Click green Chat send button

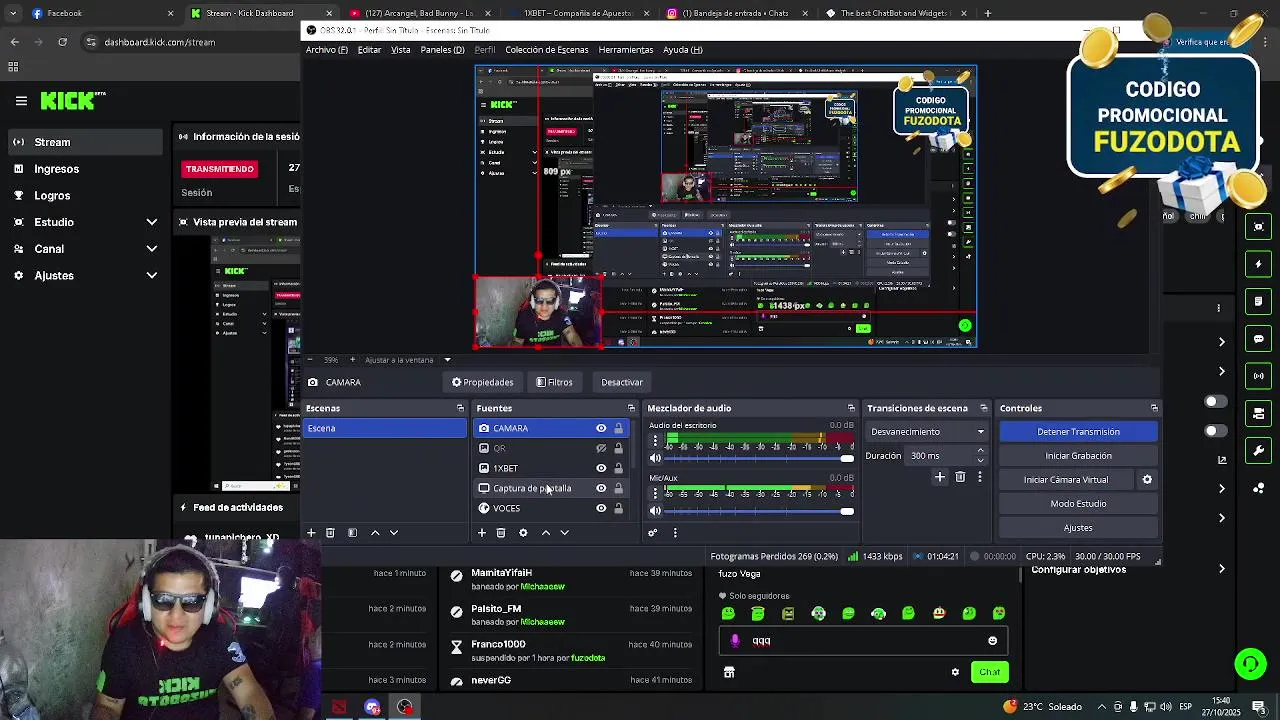989,672
